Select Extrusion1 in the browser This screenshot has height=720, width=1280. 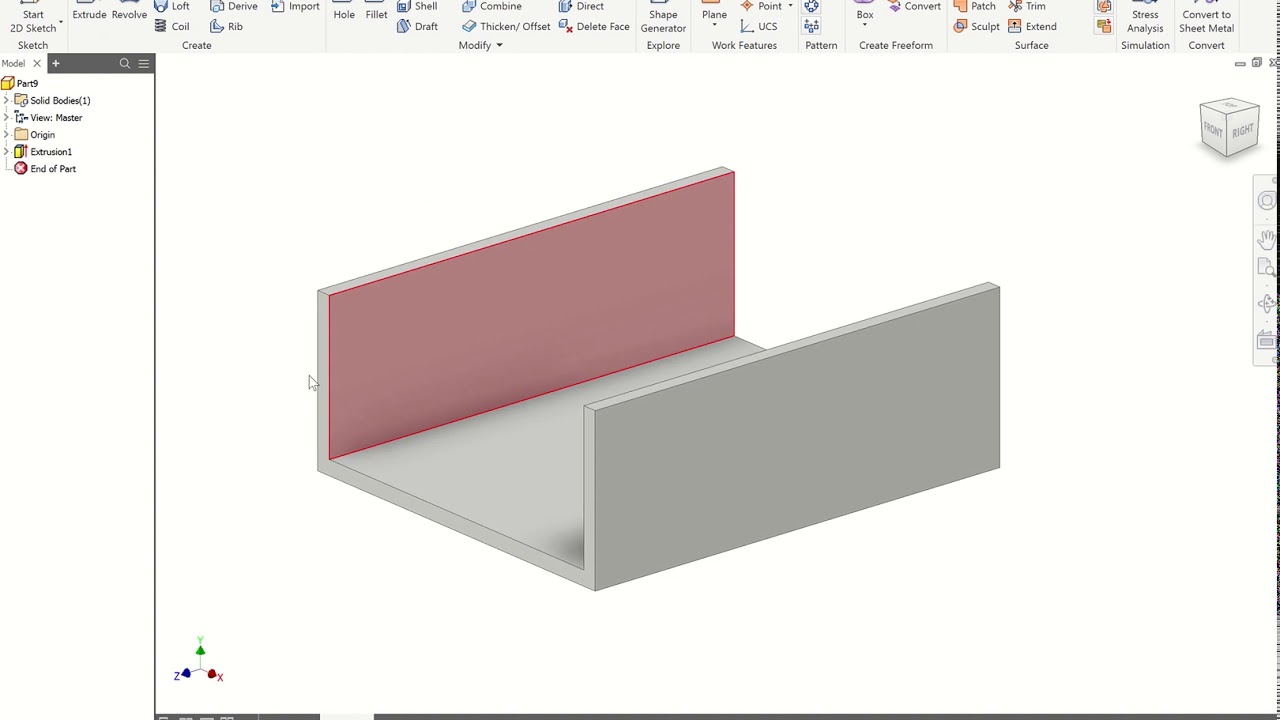[x=43, y=152]
